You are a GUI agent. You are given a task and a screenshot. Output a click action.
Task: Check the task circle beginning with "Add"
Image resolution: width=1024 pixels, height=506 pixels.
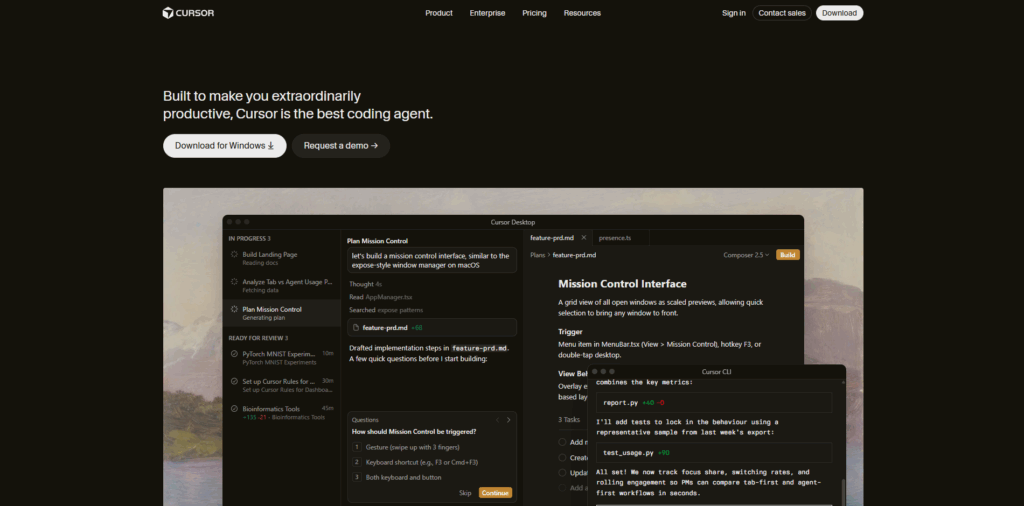[x=562, y=442]
